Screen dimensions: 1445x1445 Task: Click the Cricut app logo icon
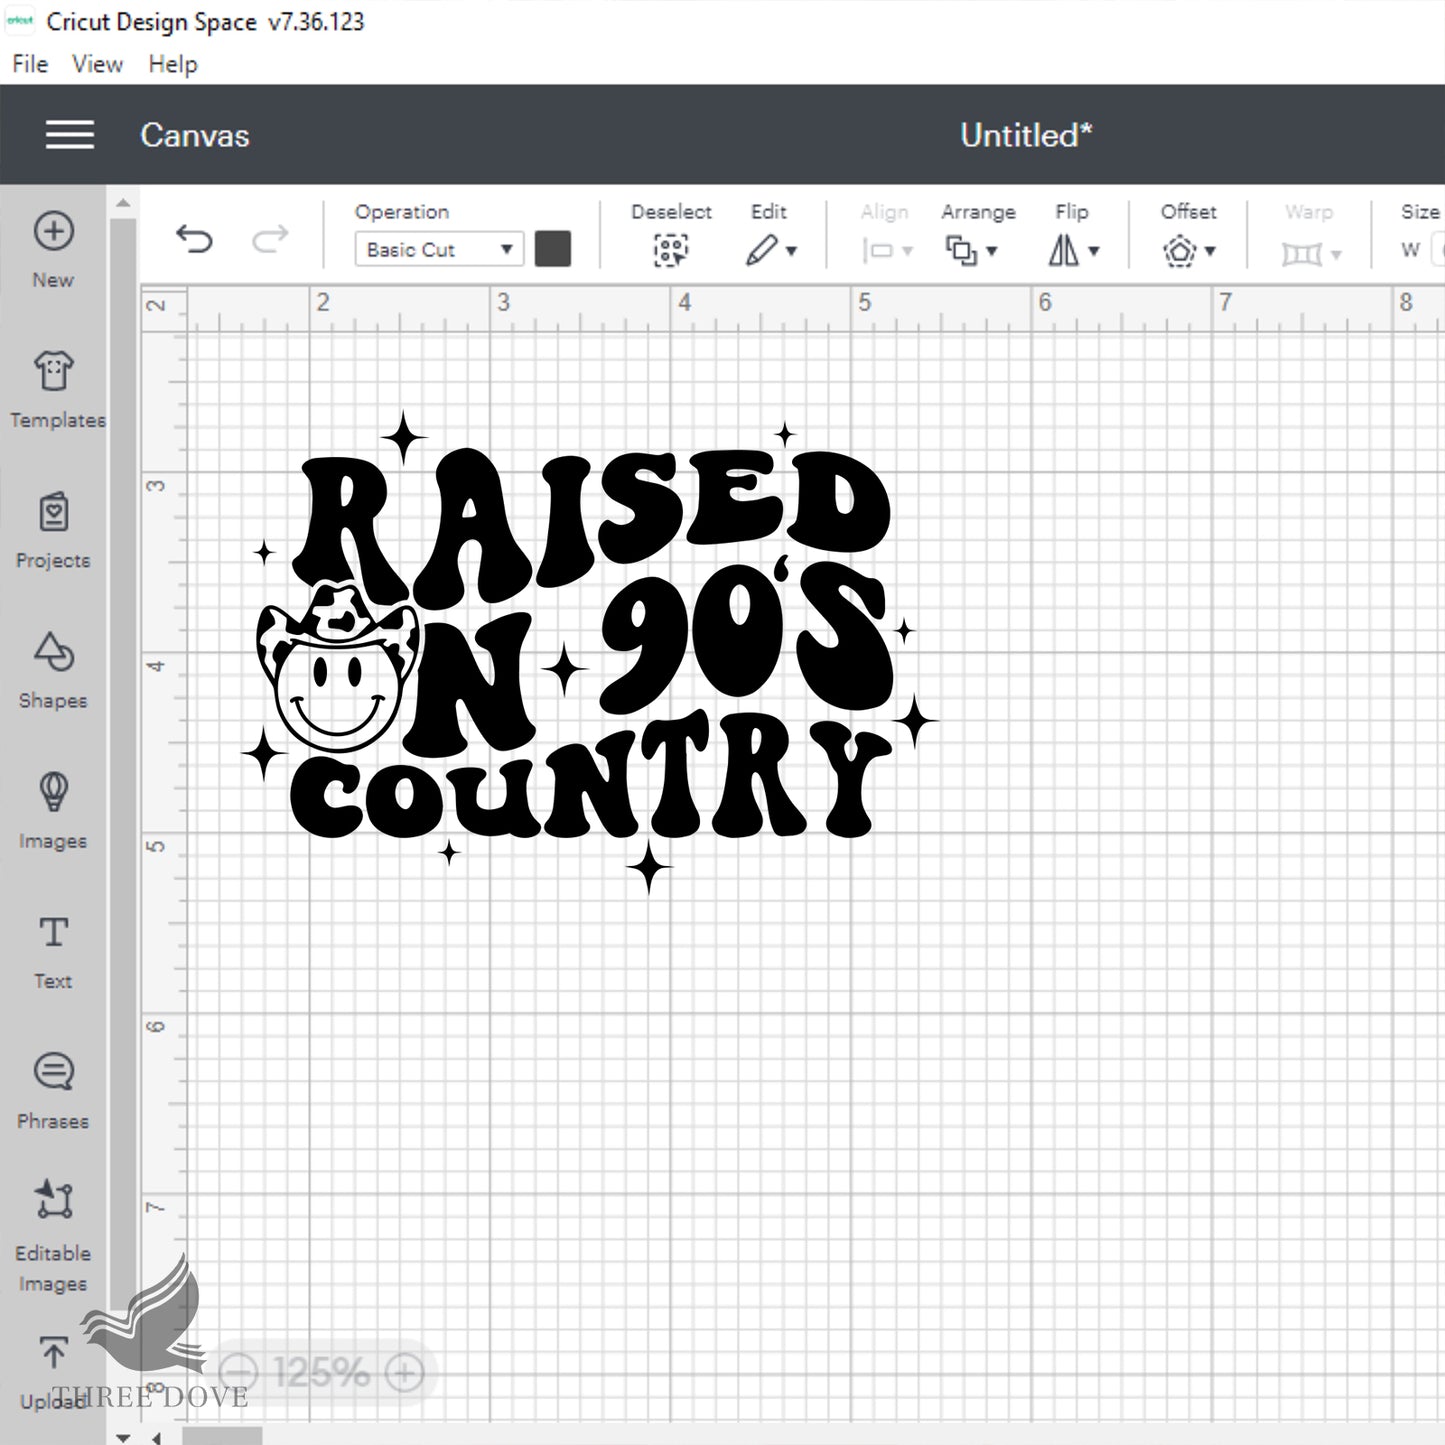click(20, 21)
